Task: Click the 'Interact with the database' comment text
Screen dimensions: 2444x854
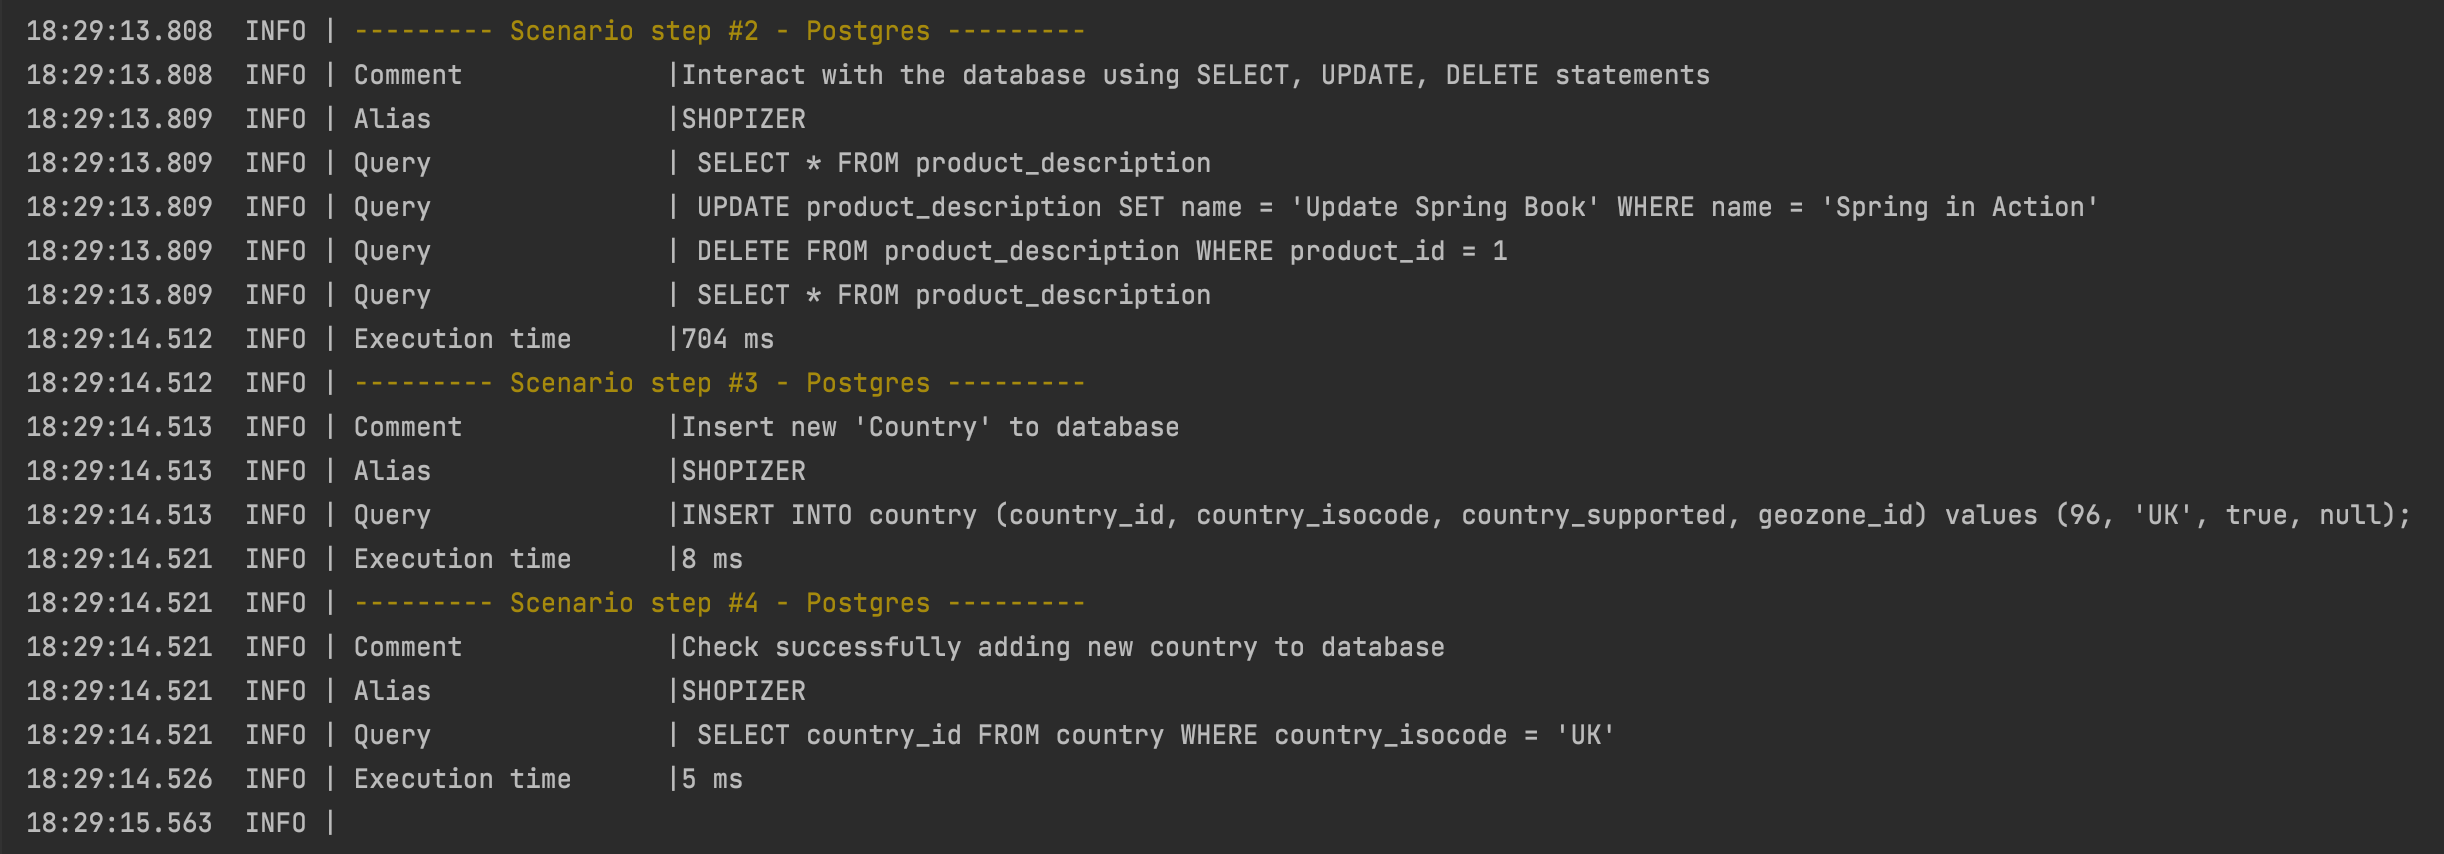Action: coord(1196,75)
